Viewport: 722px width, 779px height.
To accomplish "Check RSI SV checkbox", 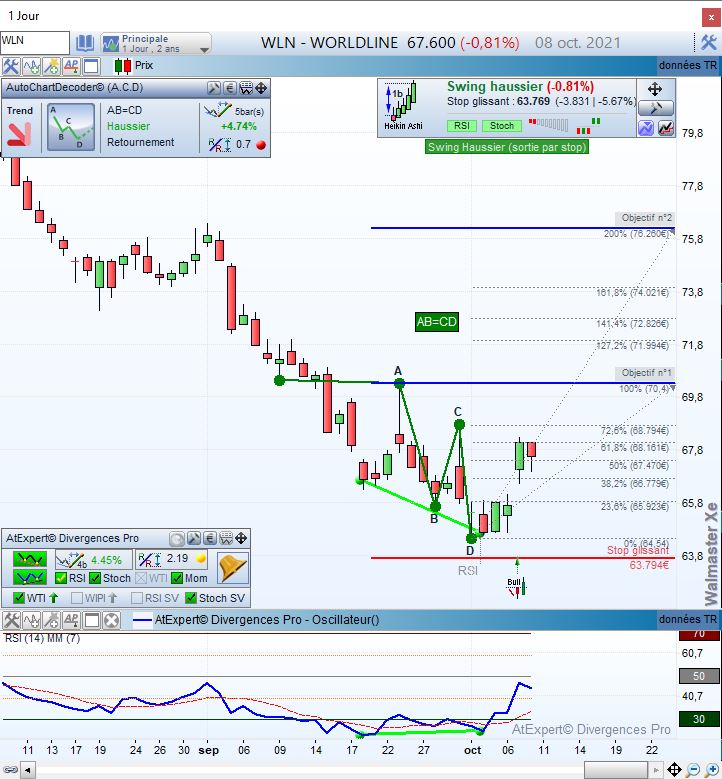I will [137, 598].
